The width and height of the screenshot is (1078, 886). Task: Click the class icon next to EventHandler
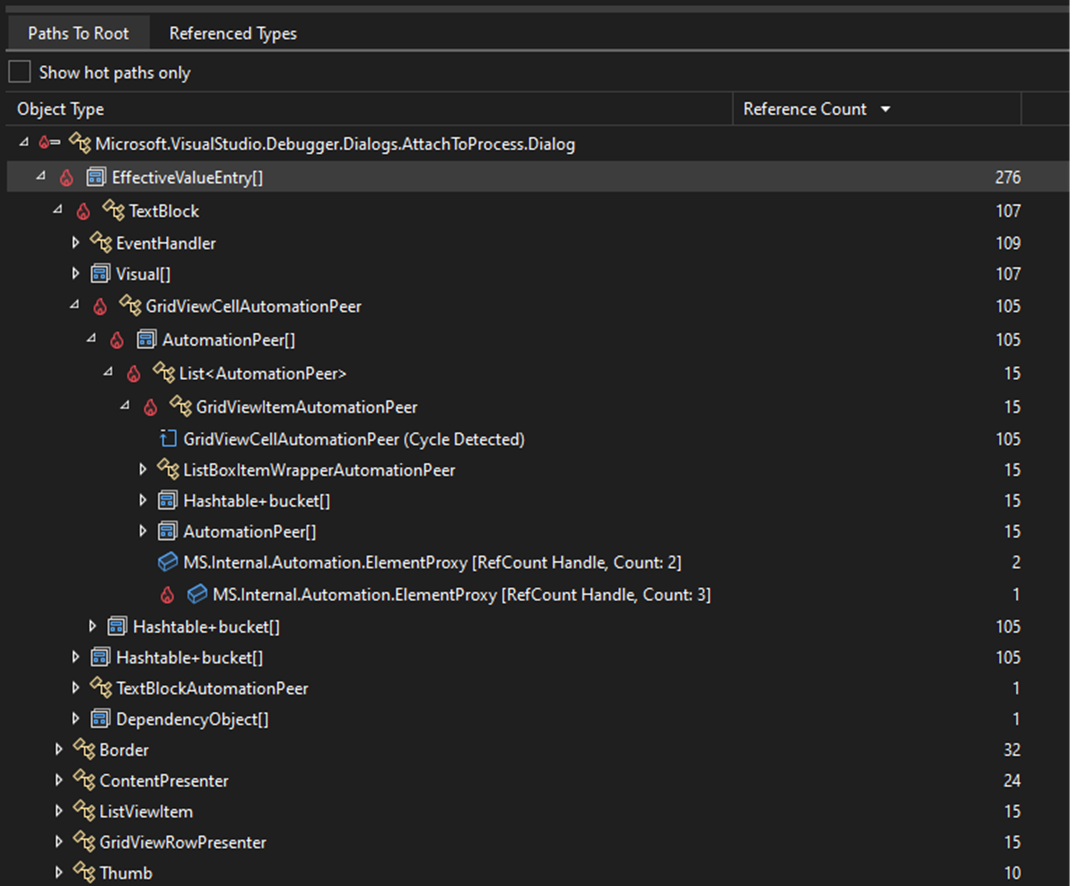[100, 243]
